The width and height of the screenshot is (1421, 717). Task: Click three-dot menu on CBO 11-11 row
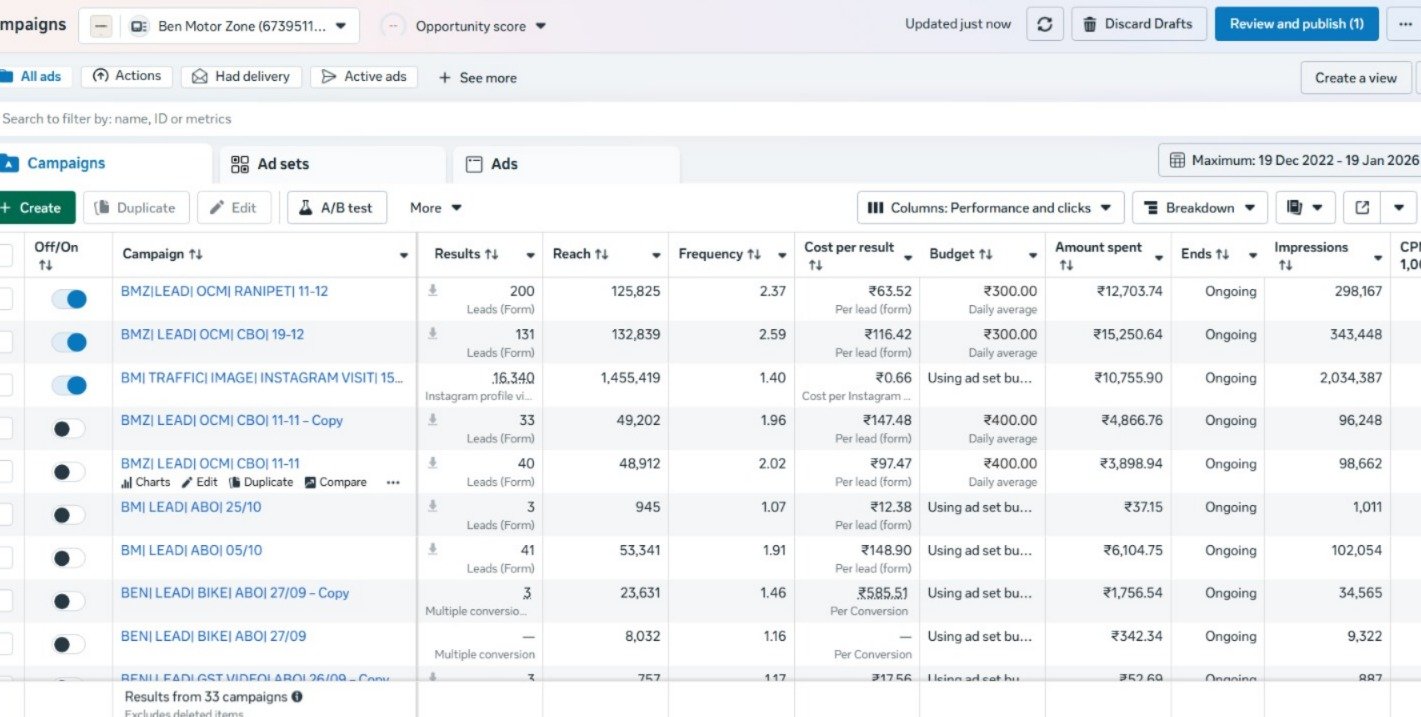pos(393,482)
